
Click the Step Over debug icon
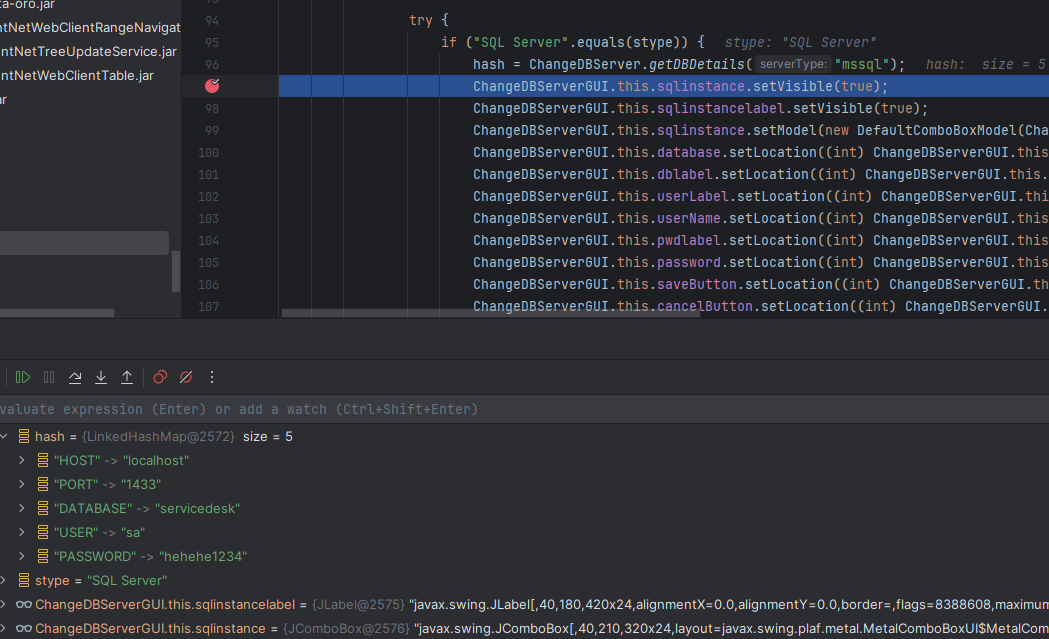pos(75,377)
